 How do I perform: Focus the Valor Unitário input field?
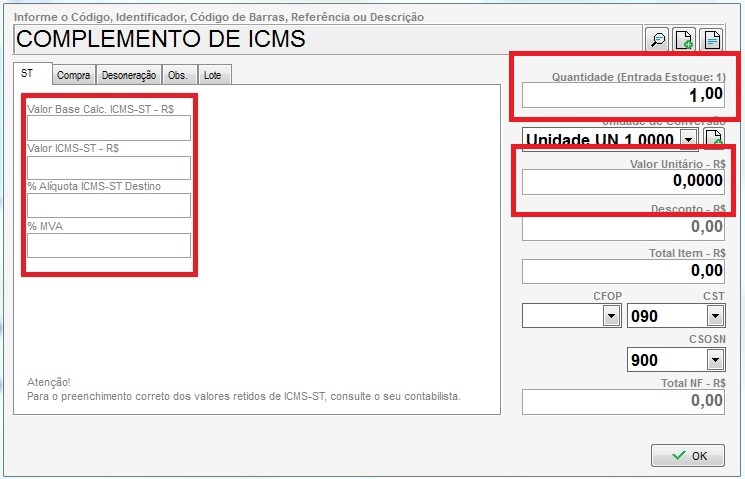click(623, 181)
